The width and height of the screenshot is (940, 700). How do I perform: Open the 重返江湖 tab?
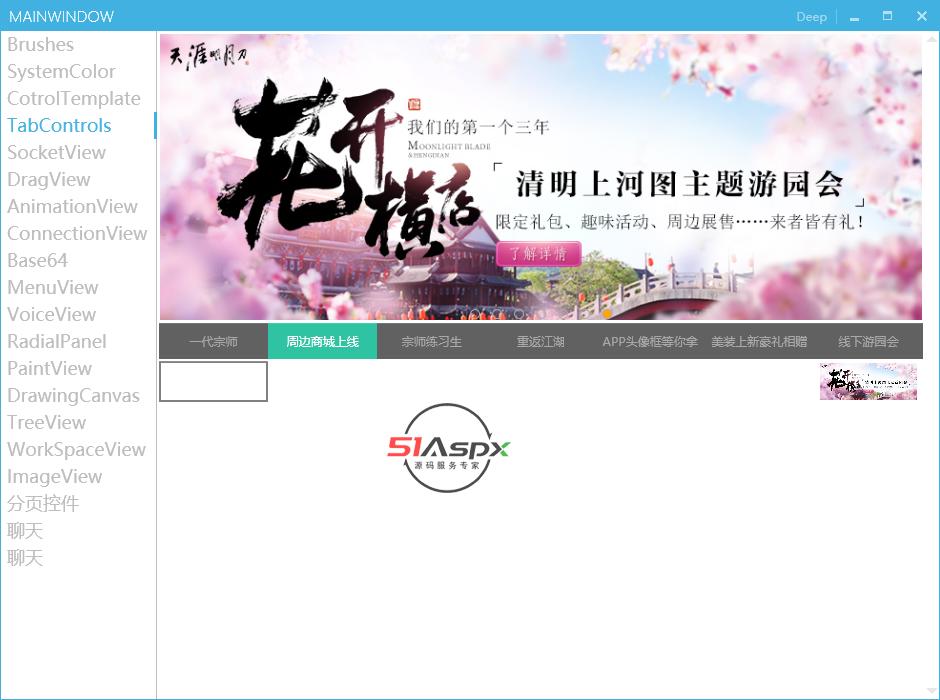(541, 342)
